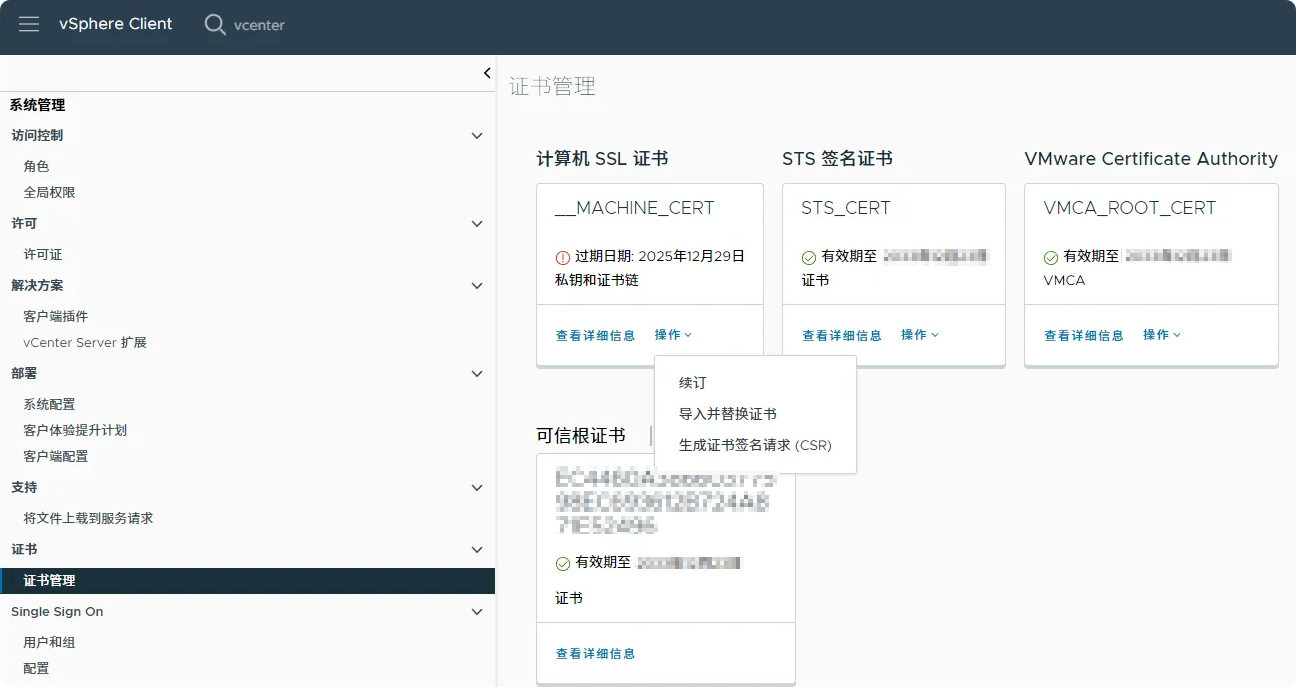
Task: Open 操作 dropdown on VMCA_ROOT_CERT card
Action: tap(1162, 335)
